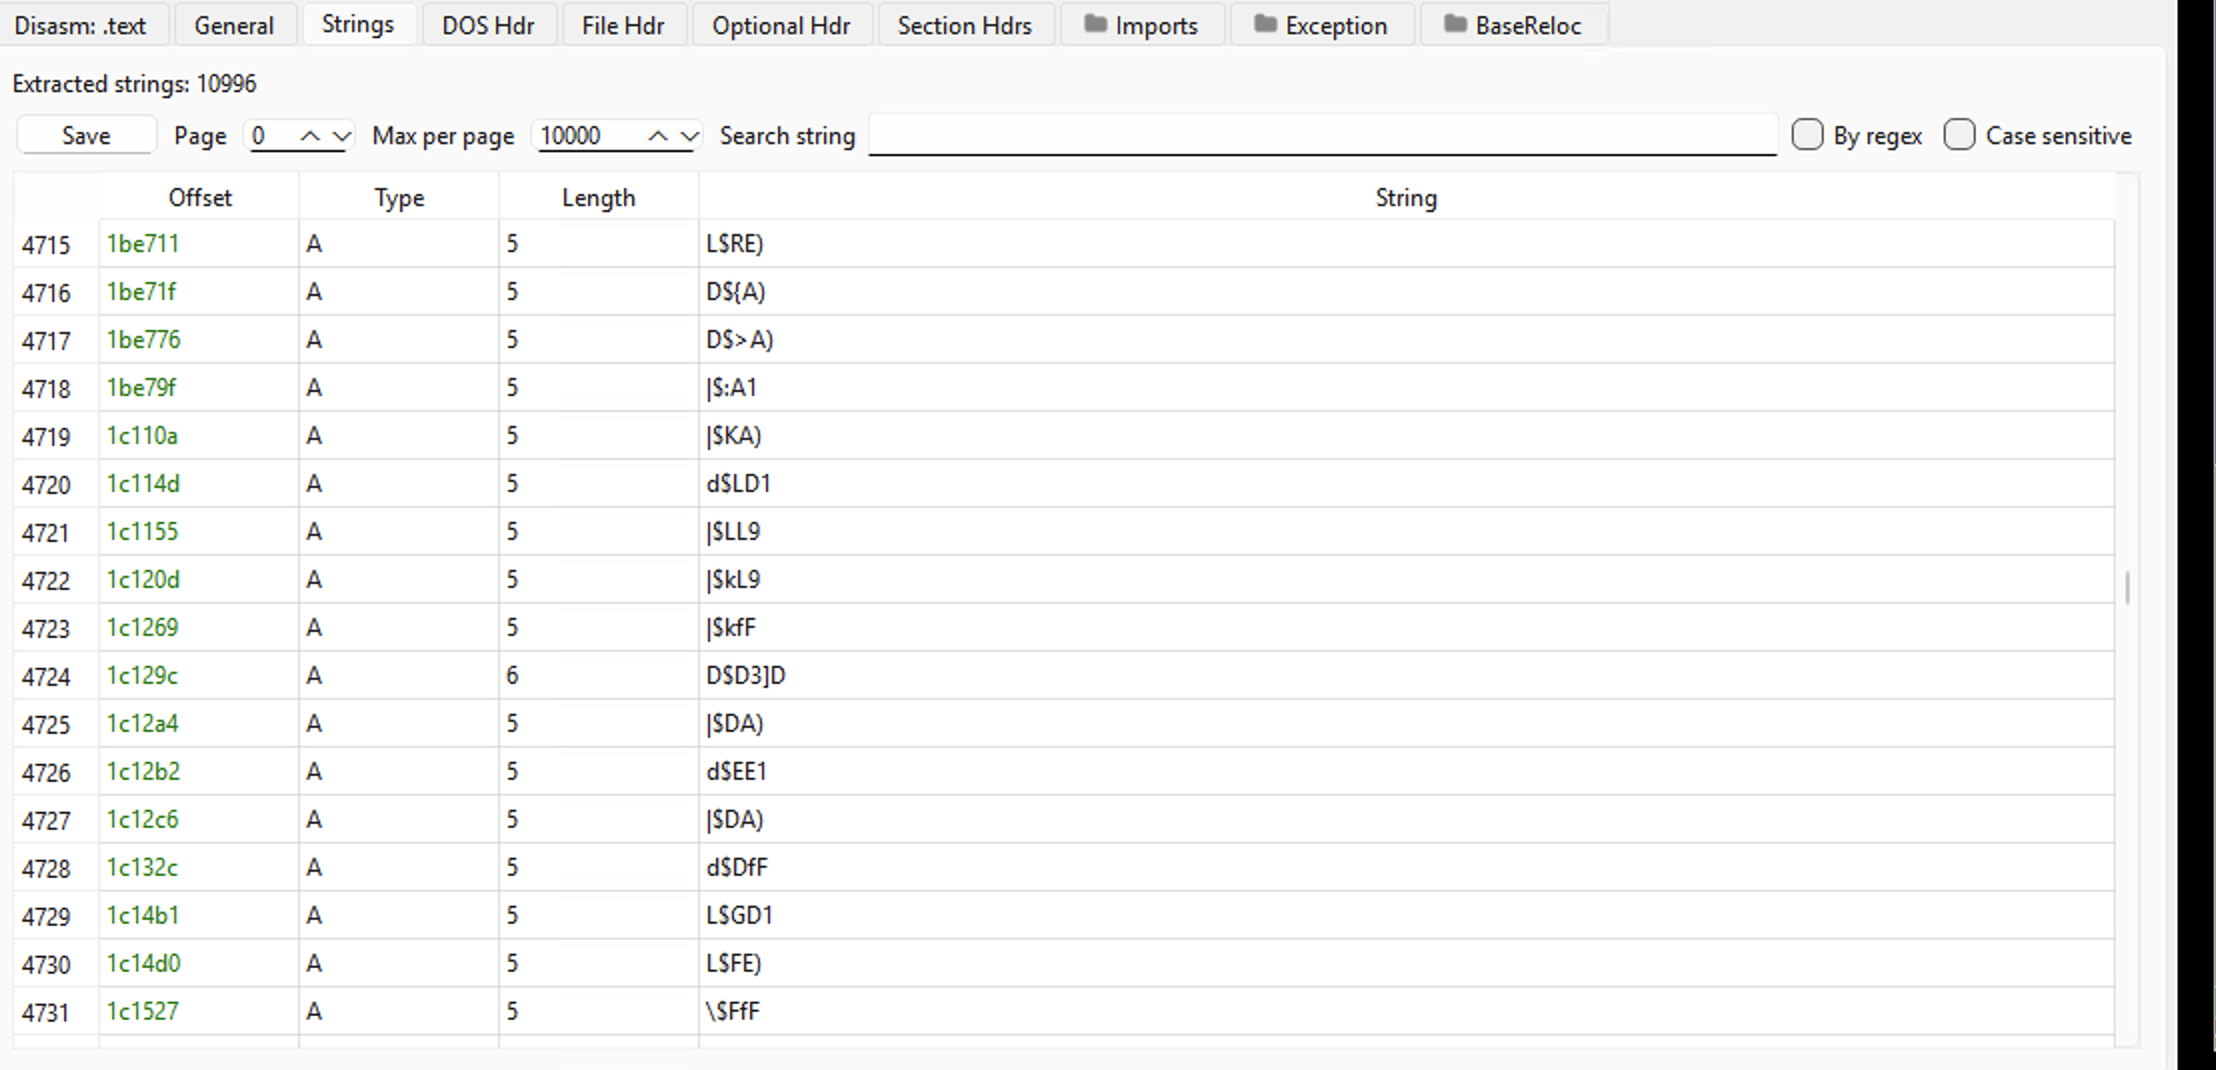Click the Save button

(86, 136)
